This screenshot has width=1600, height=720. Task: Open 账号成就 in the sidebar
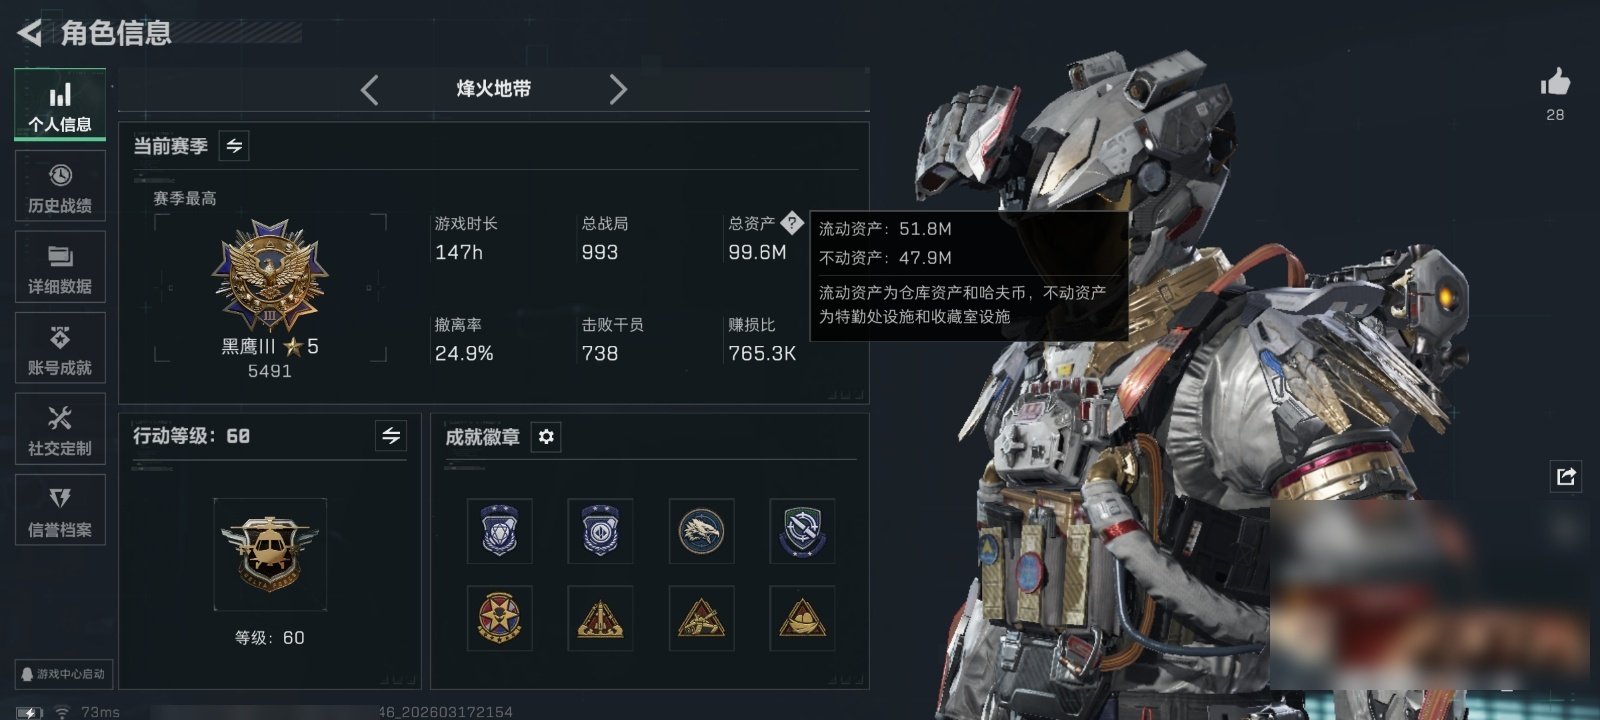[60, 348]
